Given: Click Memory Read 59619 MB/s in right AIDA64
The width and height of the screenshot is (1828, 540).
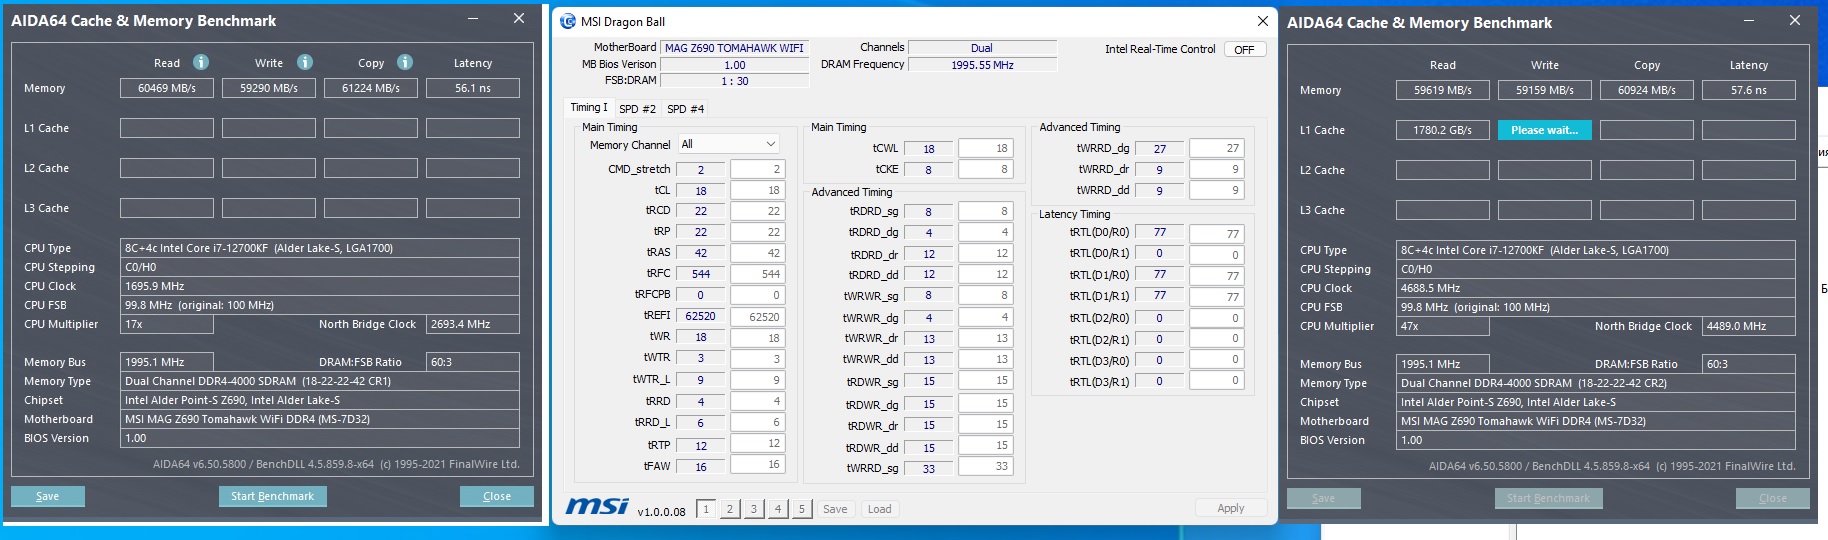Looking at the screenshot, I should 1443,90.
